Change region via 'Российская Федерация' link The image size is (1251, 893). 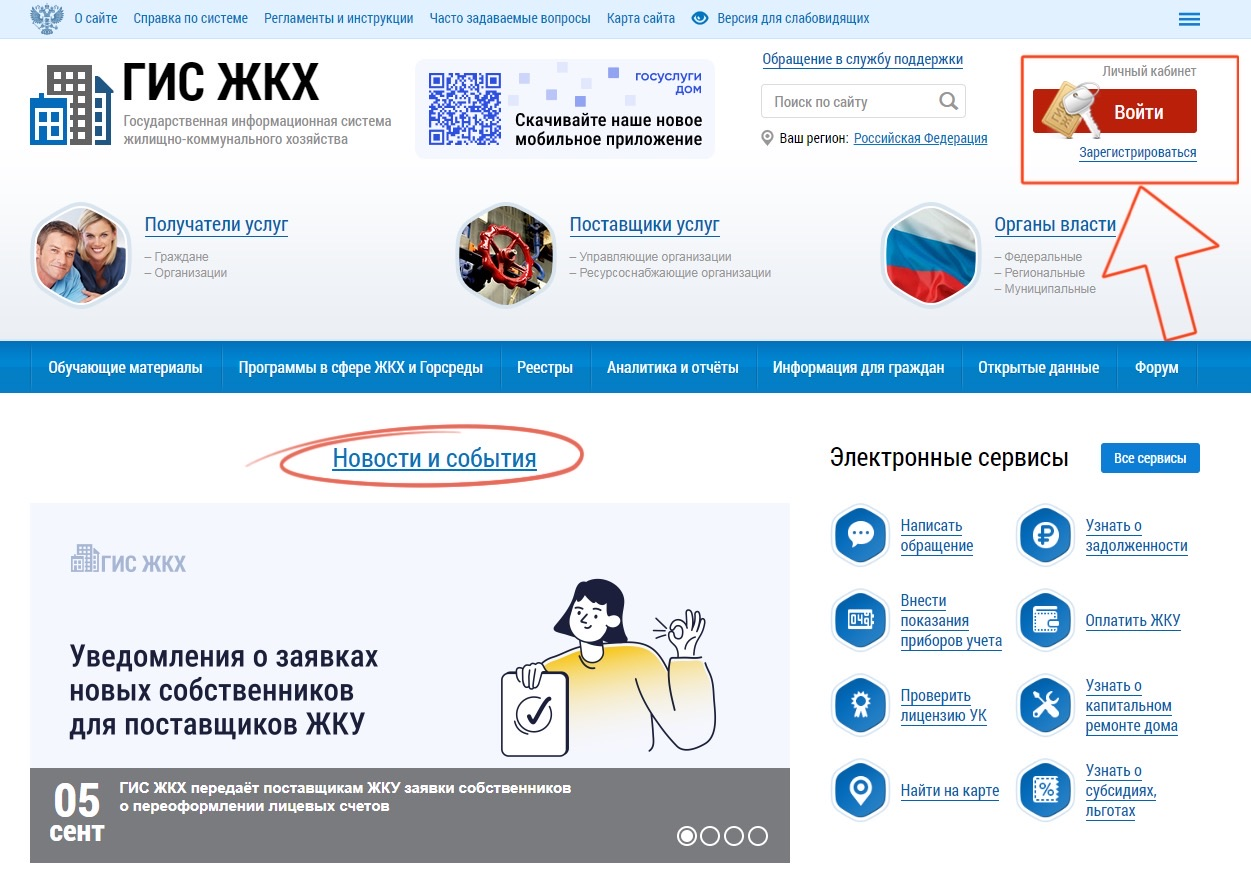(920, 138)
